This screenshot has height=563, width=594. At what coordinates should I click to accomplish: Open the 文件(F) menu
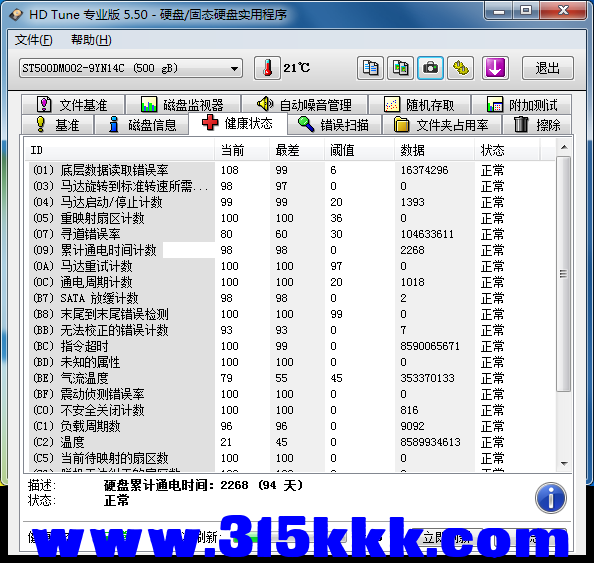[33, 40]
